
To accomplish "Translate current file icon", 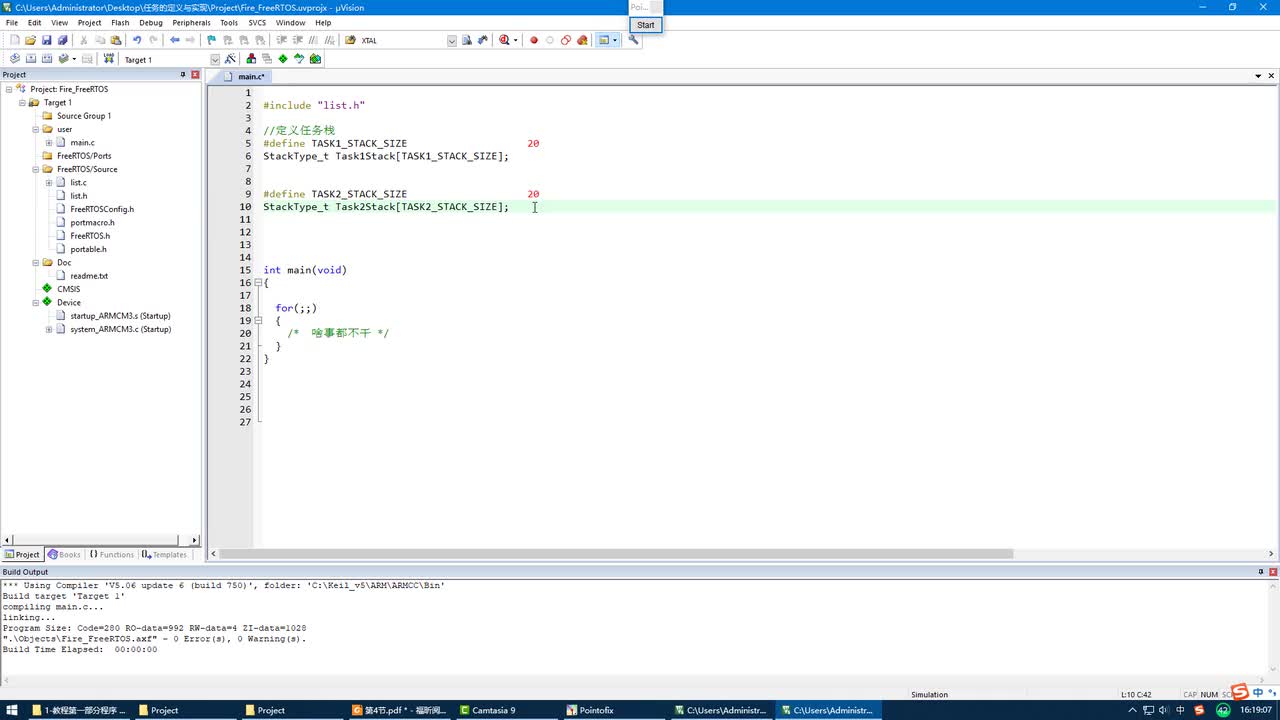I will (x=14, y=59).
